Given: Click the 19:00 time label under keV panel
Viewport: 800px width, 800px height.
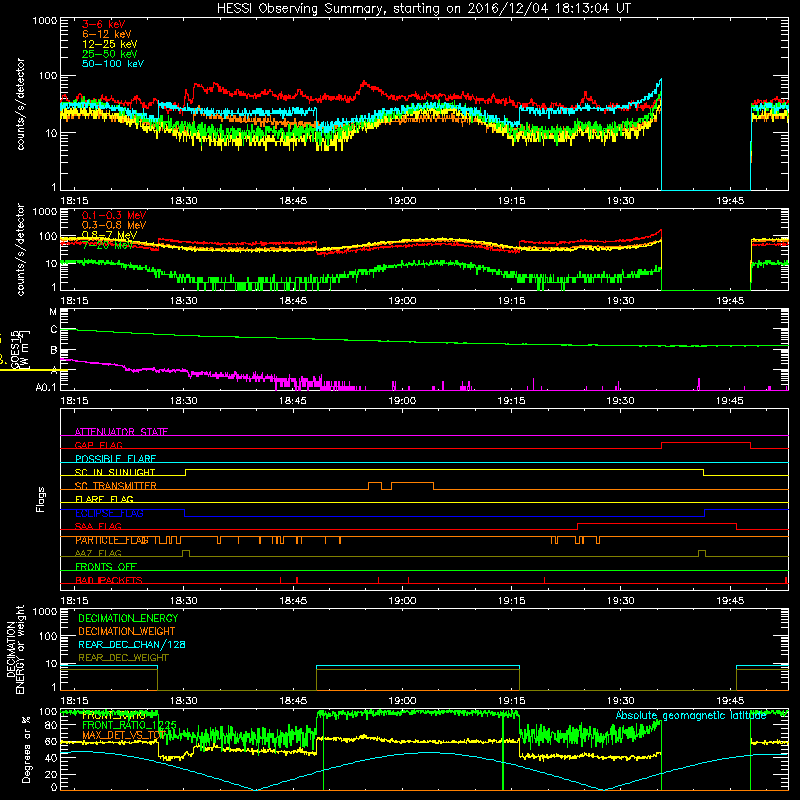Looking at the screenshot, I should 402,201.
